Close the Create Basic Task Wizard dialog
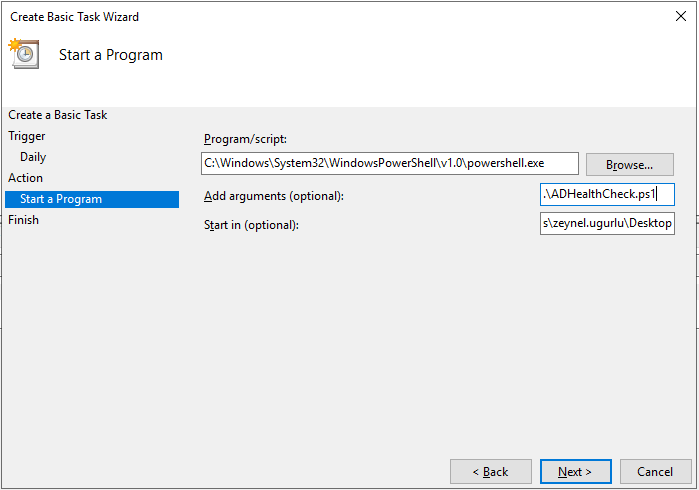The height and width of the screenshot is (490, 699). 680,16
